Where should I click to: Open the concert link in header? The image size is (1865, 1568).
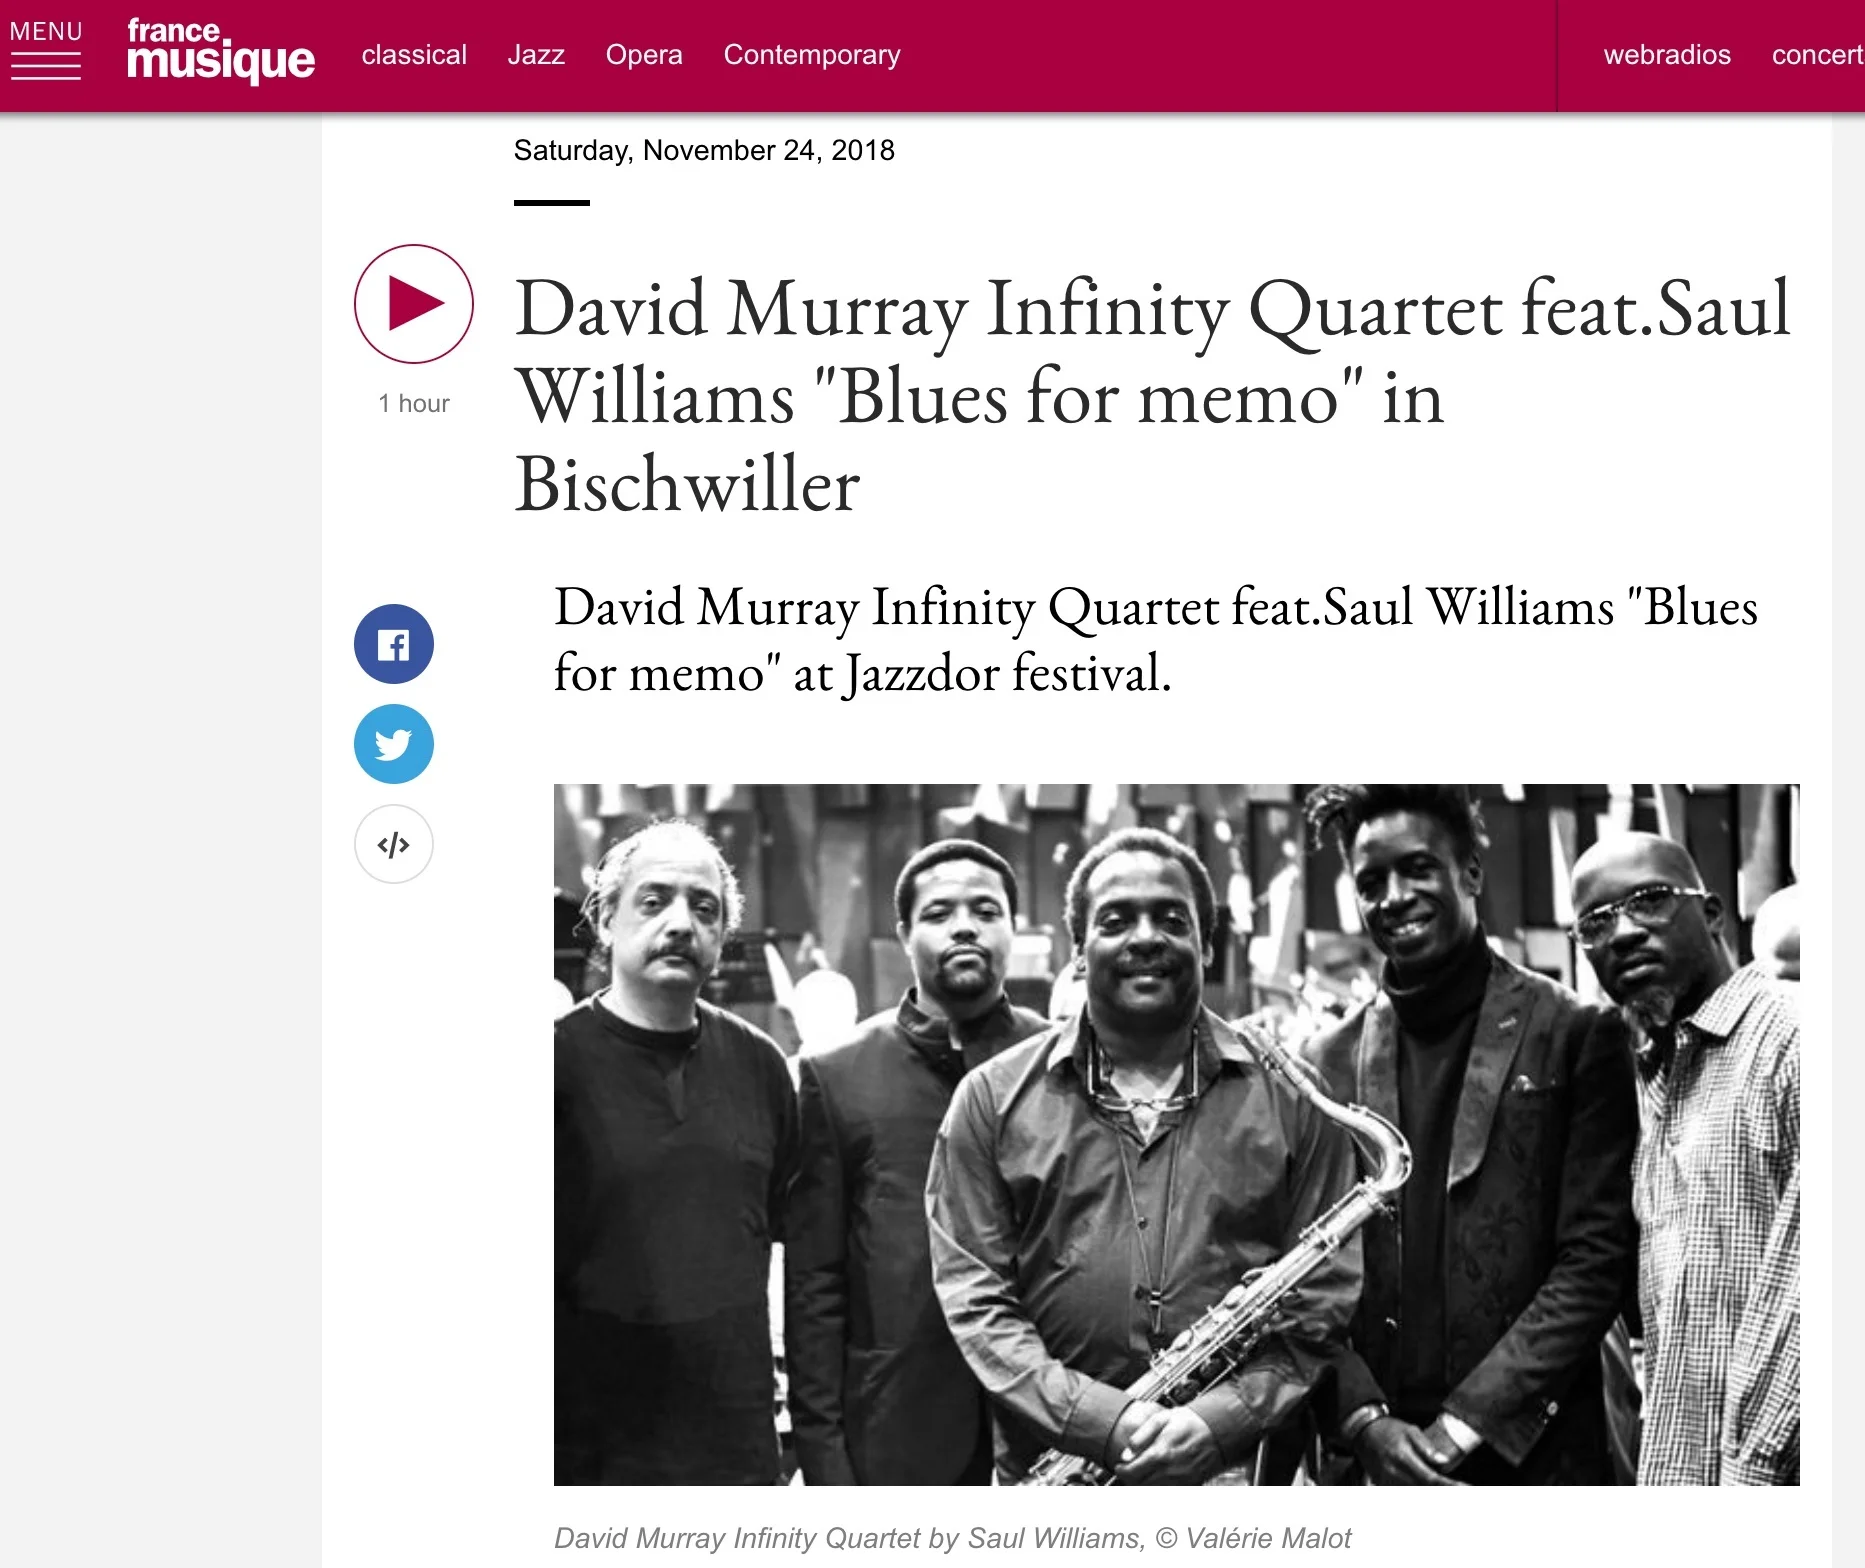point(1817,55)
